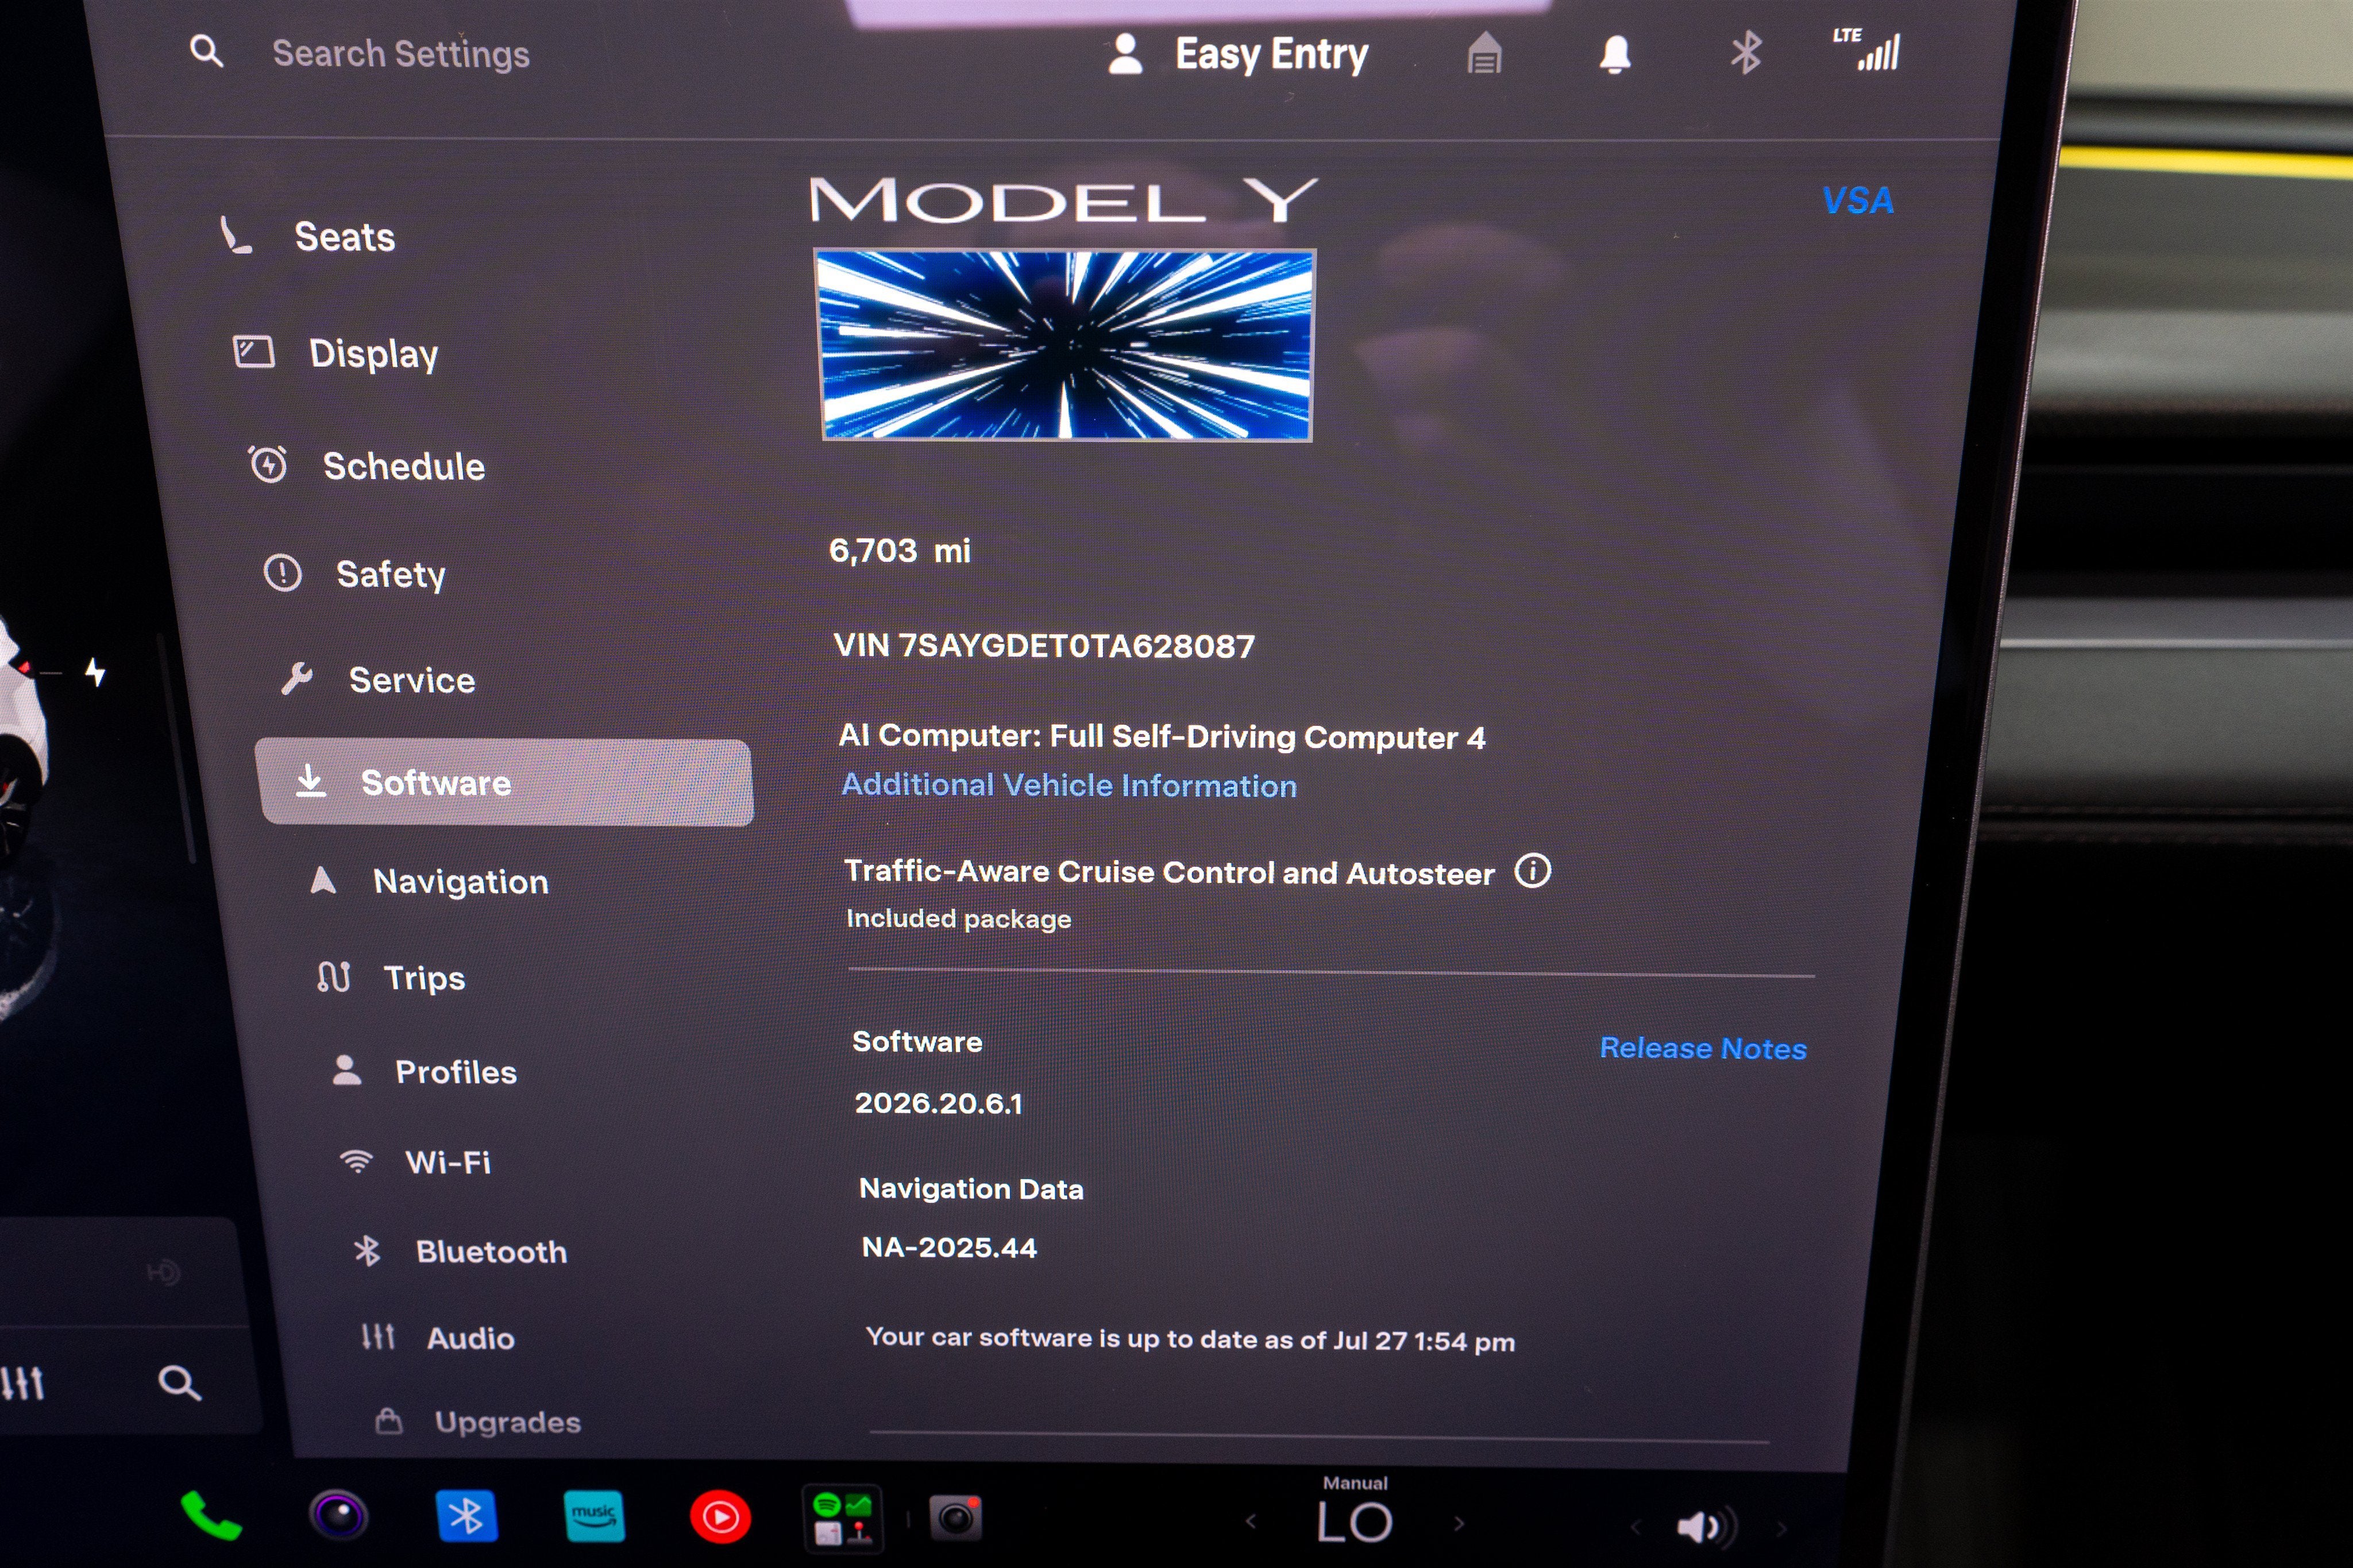Tap the notifications bell icon
The image size is (2353, 1568).
(x=1615, y=54)
